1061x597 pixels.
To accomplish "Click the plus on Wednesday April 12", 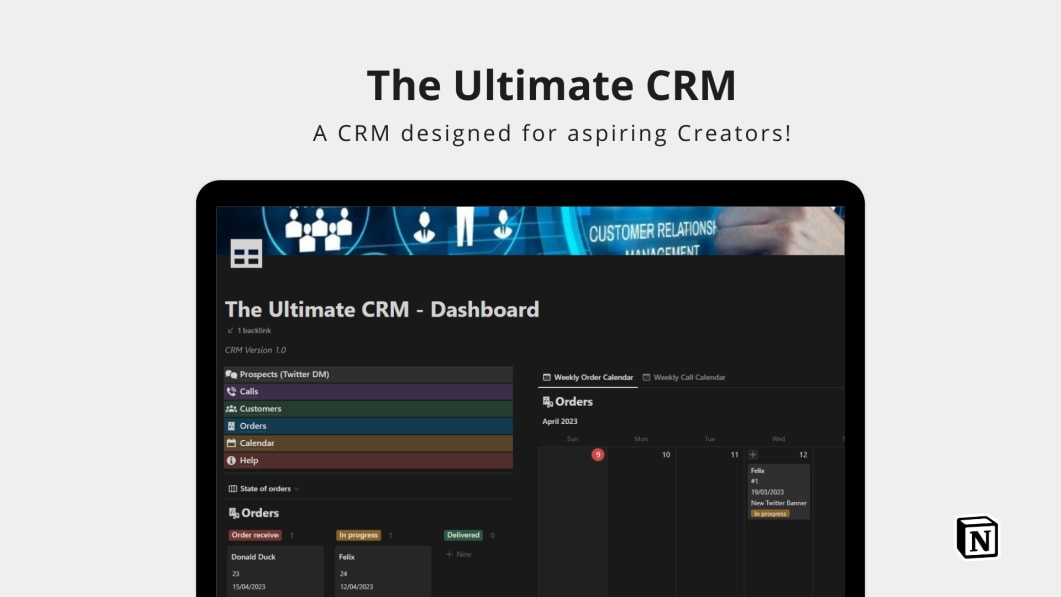I will click(752, 455).
